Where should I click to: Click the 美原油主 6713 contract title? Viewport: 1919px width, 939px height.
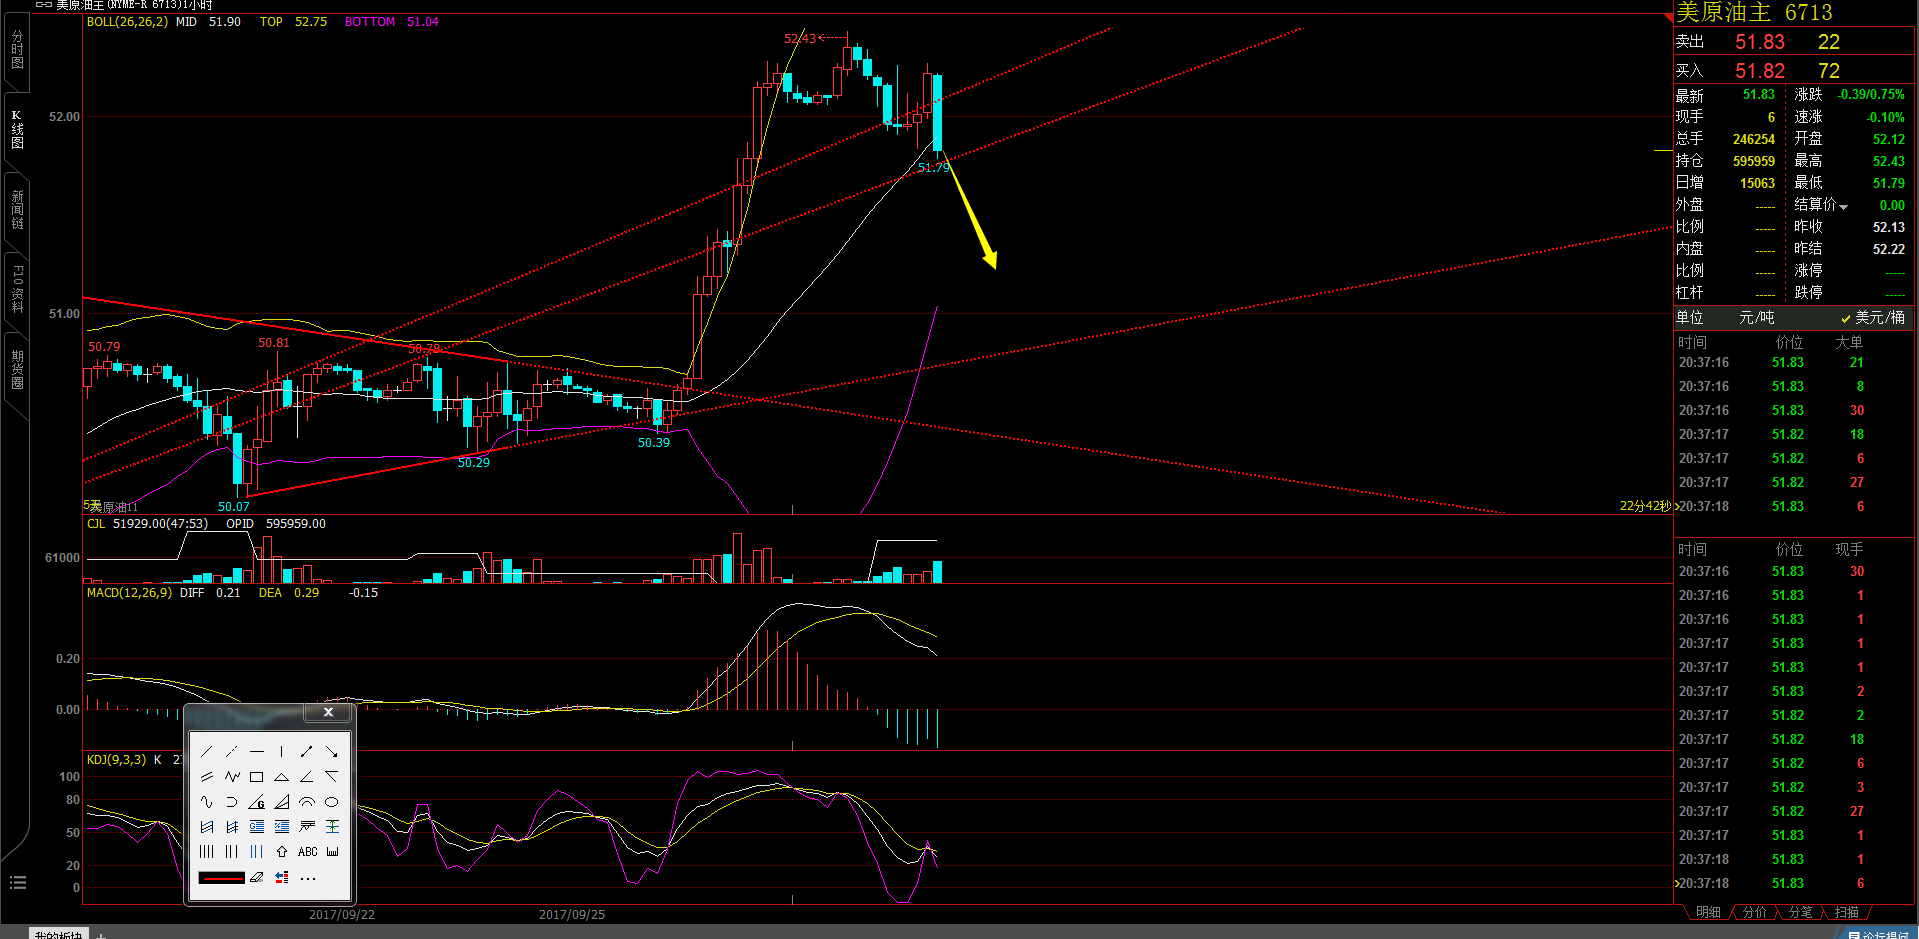1754,13
